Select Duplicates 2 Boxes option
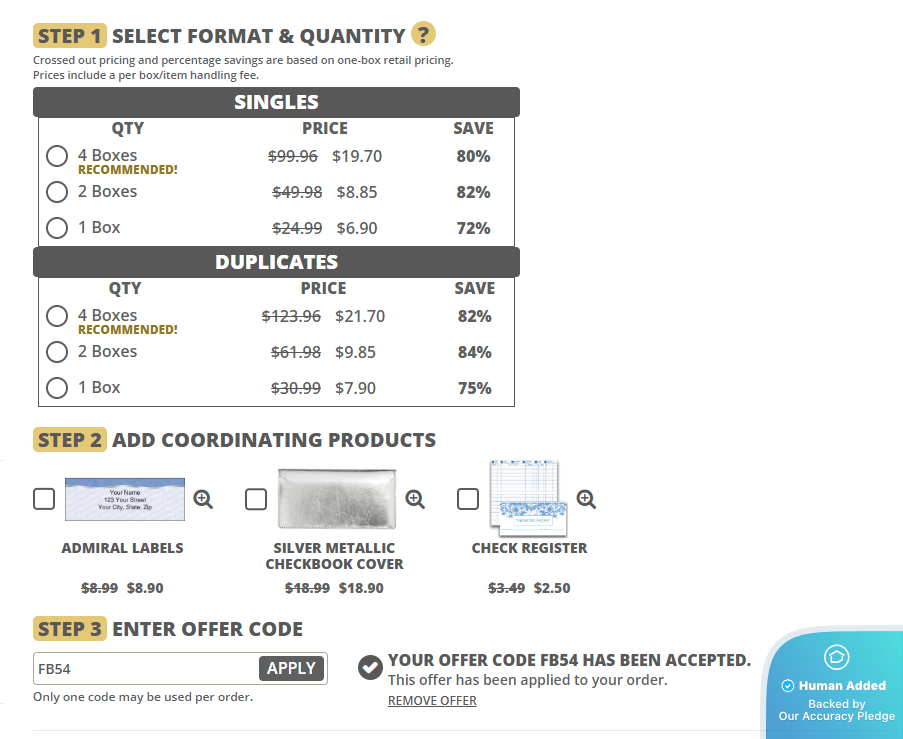 click(57, 352)
